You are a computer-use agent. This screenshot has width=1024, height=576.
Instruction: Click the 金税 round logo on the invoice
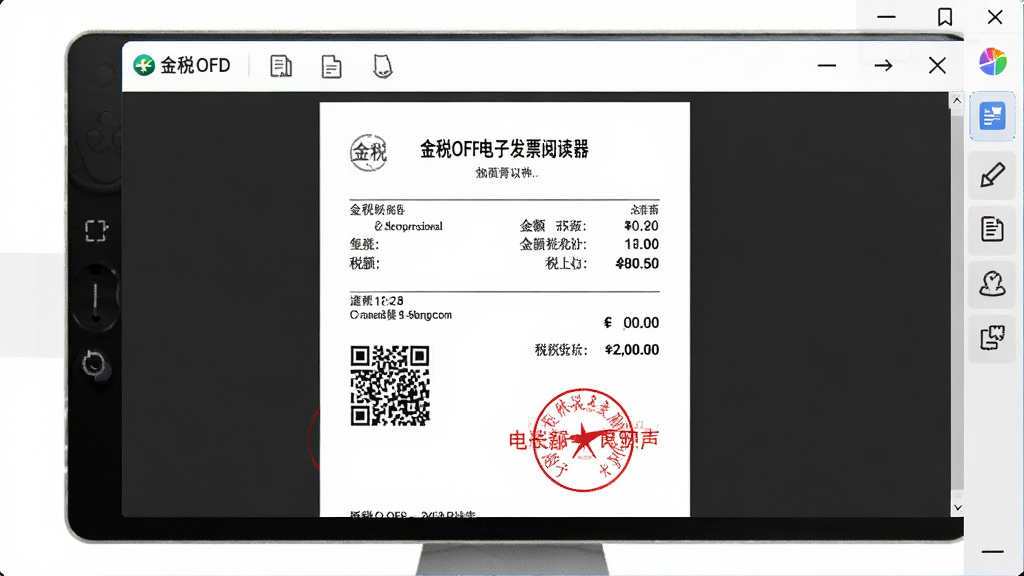[x=368, y=152]
